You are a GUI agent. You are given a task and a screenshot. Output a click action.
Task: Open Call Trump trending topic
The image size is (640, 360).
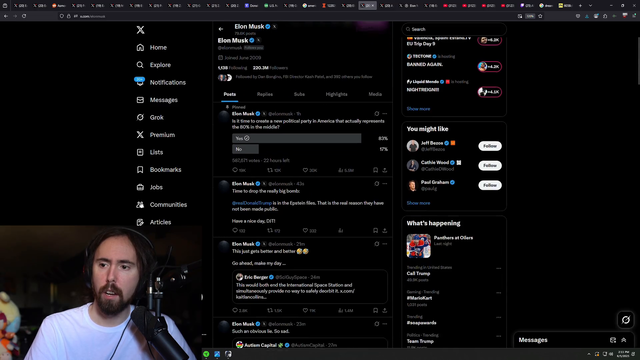418,273
